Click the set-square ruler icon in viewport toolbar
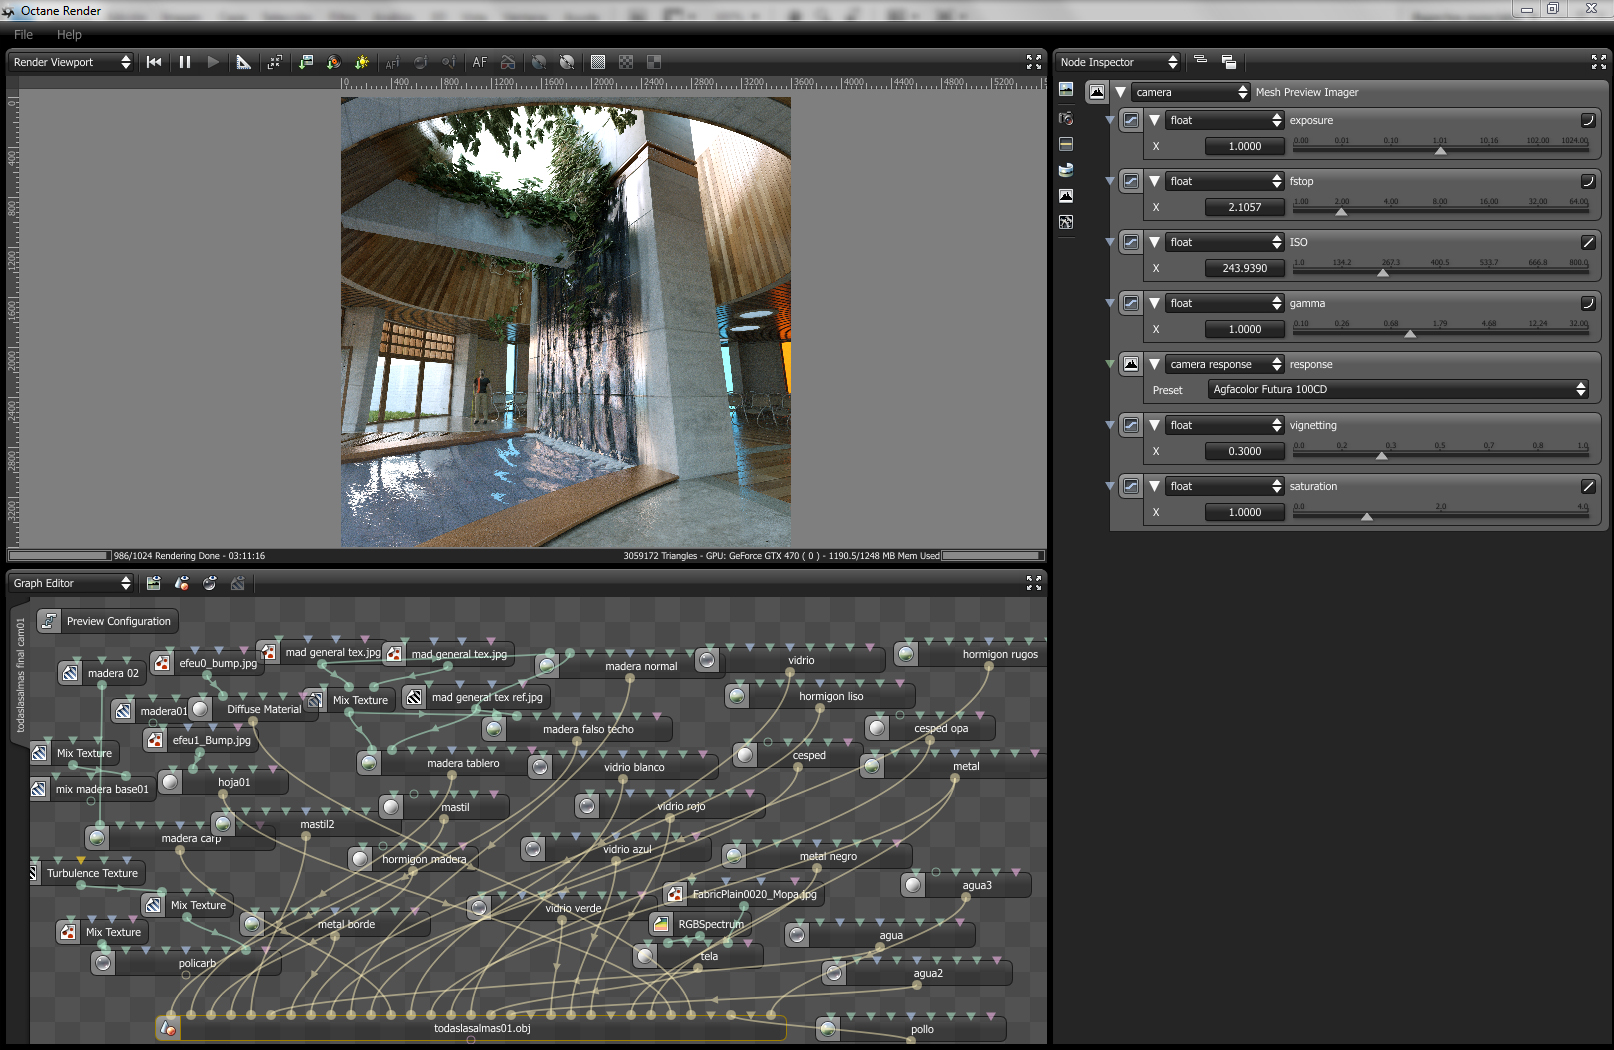Screen dimensions: 1614x1050 [x=243, y=62]
